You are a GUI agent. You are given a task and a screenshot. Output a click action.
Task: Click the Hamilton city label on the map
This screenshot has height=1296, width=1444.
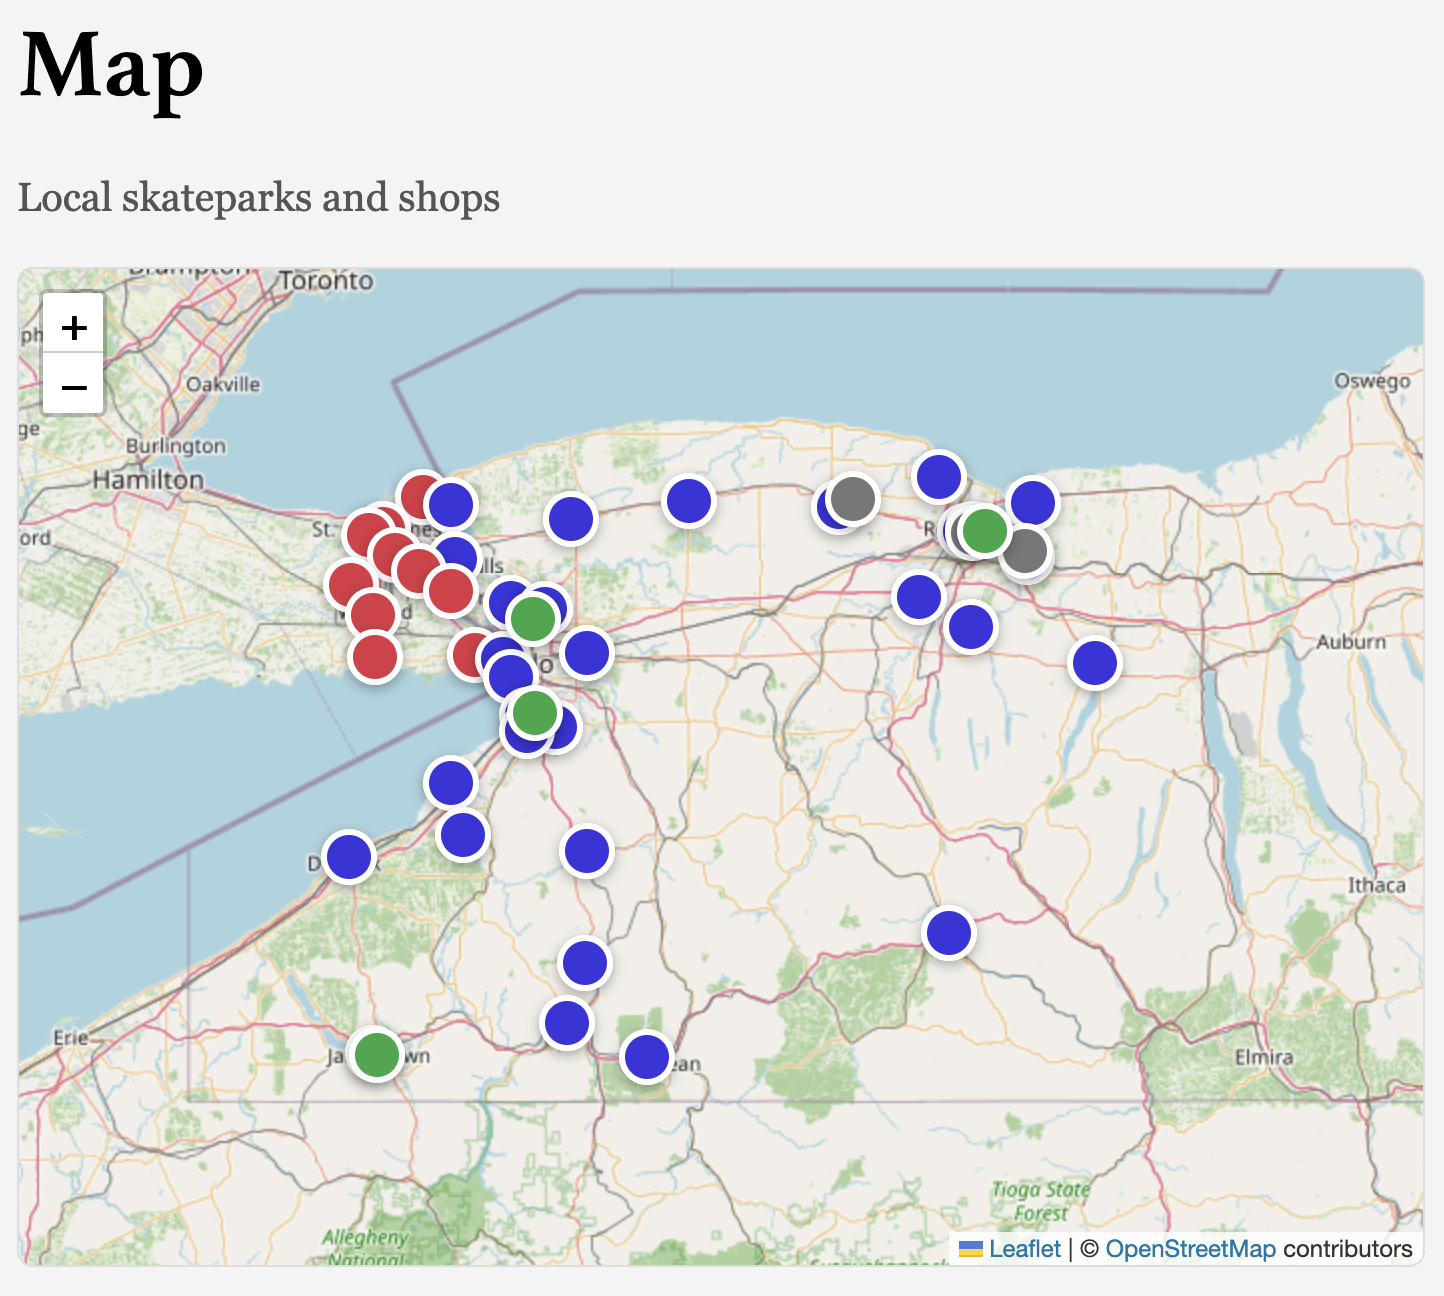148,480
